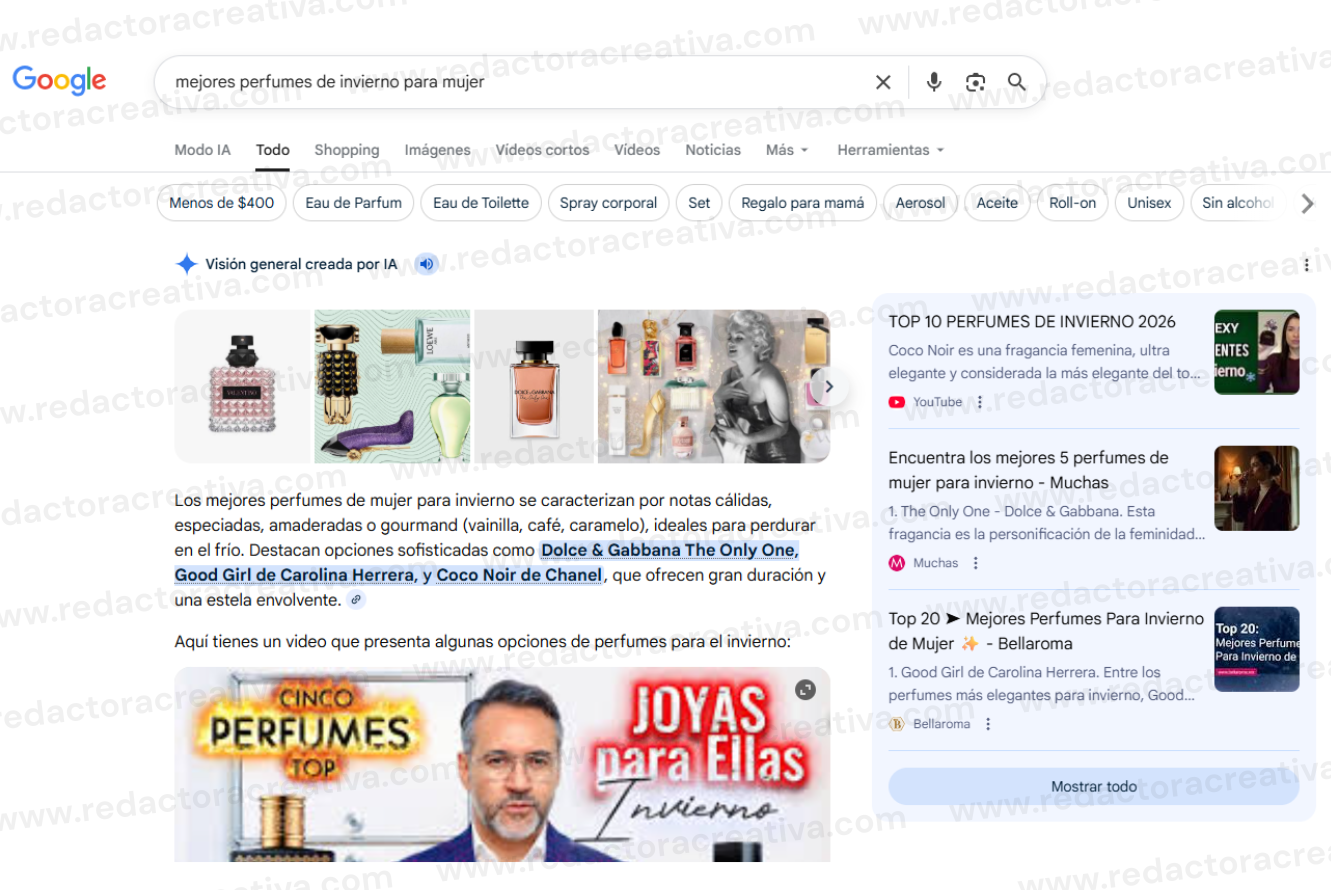Open 'Top 20 Mejores Perfumes Para Invierno' result
Screen dimensions: 1331x890
tap(1046, 631)
